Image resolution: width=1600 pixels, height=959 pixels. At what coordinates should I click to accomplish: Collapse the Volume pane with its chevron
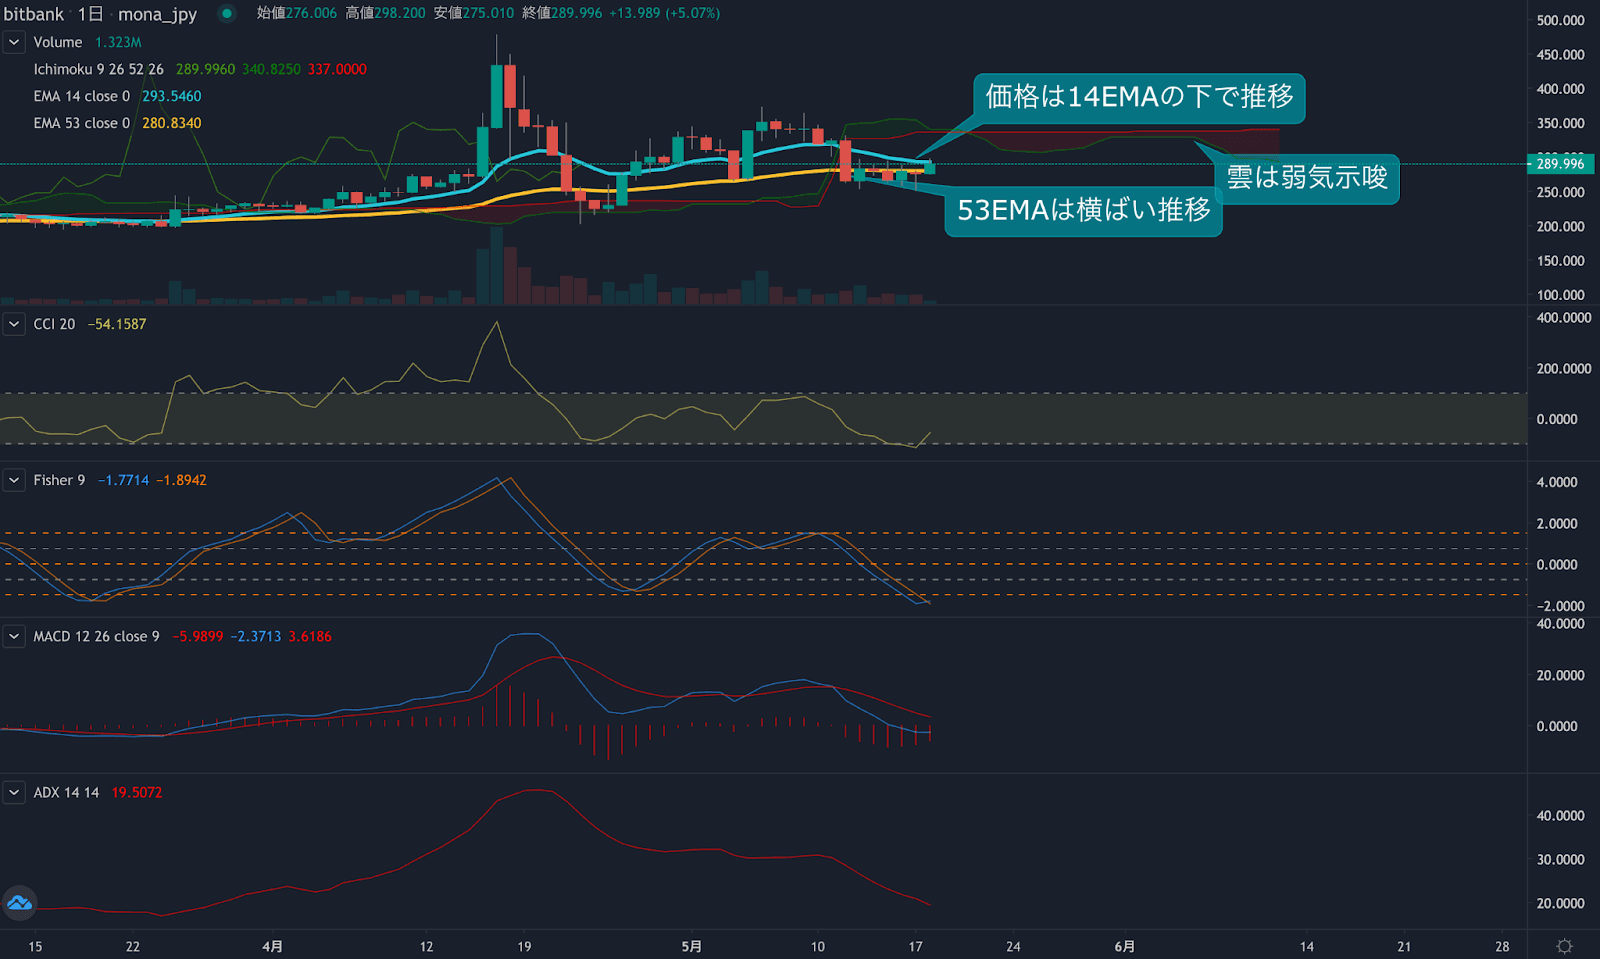coord(13,42)
